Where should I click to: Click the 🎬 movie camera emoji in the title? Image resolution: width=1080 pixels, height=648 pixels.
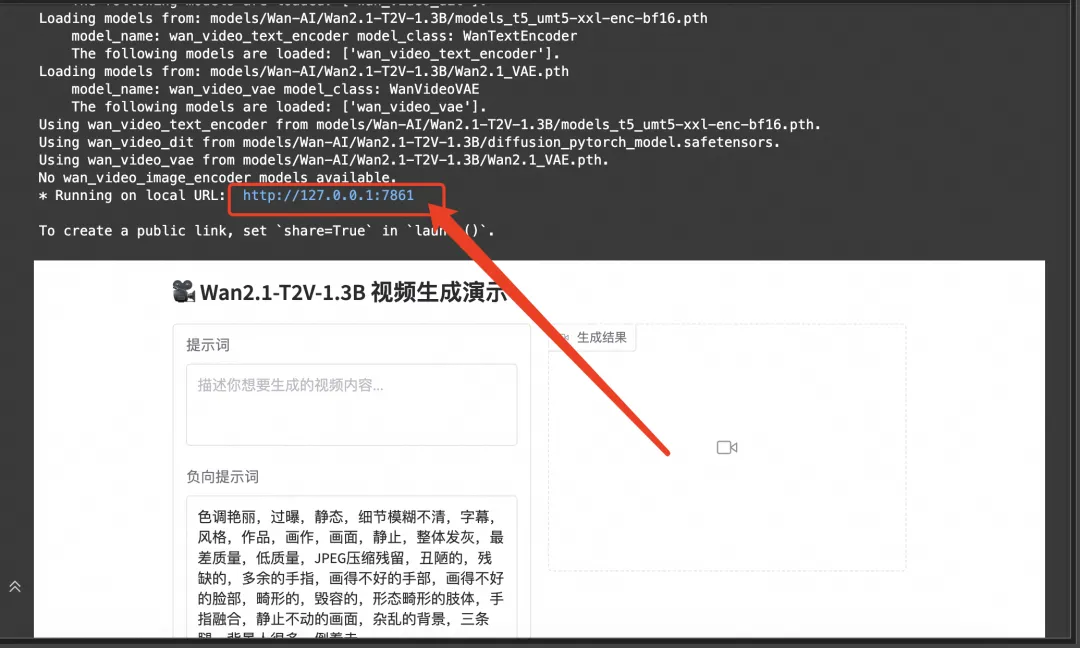tap(183, 291)
